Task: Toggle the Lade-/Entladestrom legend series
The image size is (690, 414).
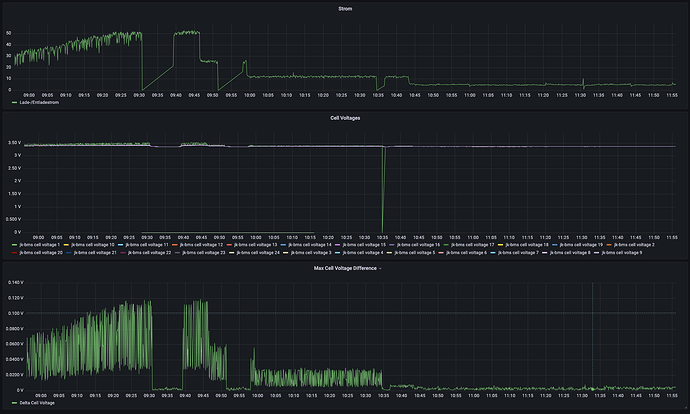Action: 42,102
